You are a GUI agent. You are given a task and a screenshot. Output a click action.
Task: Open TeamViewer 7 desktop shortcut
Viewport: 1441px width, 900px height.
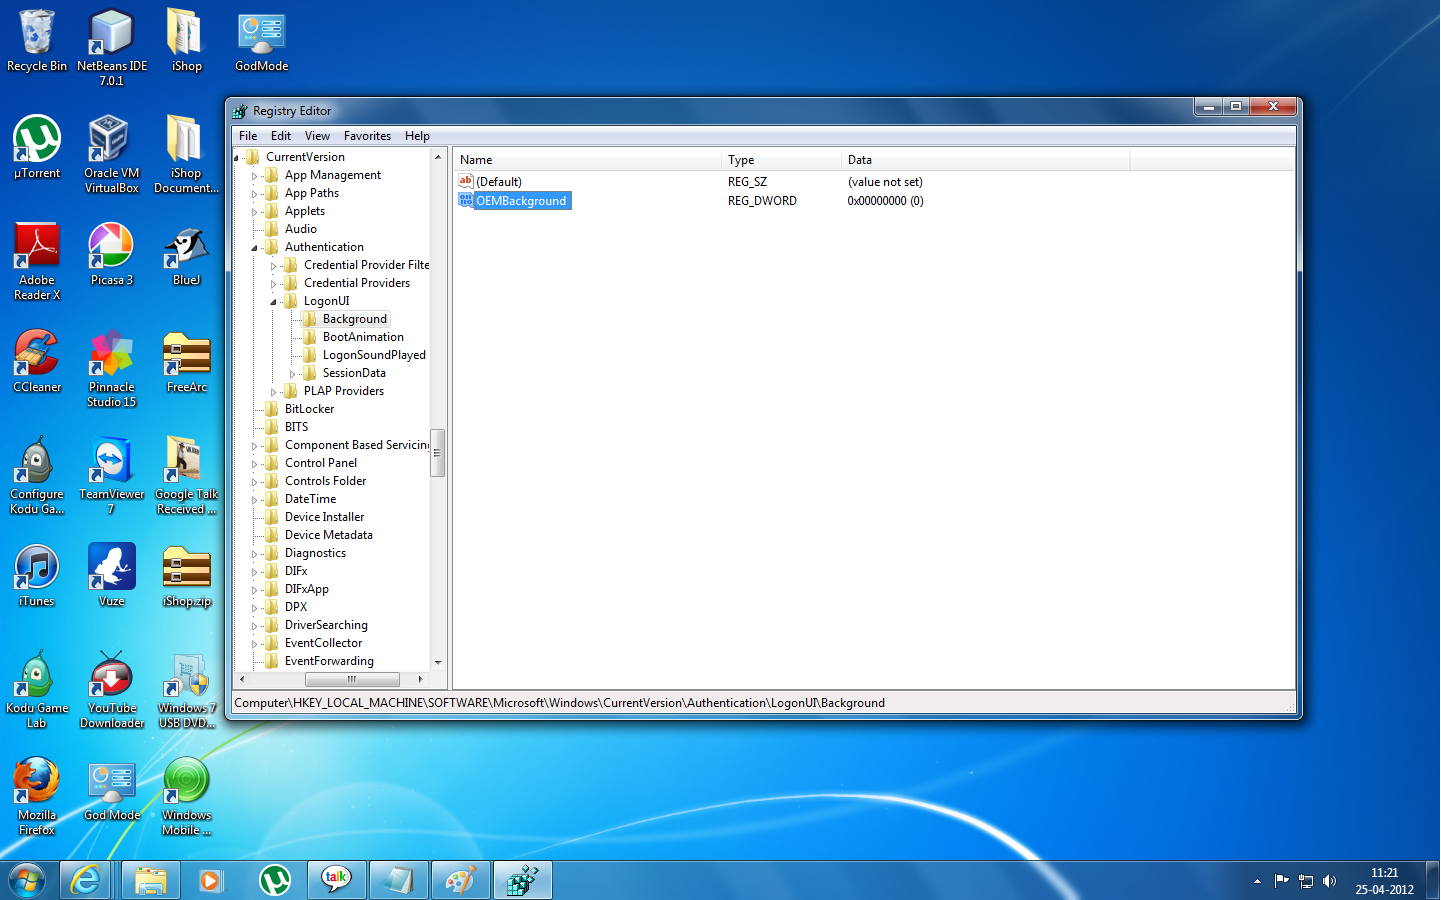click(x=111, y=475)
